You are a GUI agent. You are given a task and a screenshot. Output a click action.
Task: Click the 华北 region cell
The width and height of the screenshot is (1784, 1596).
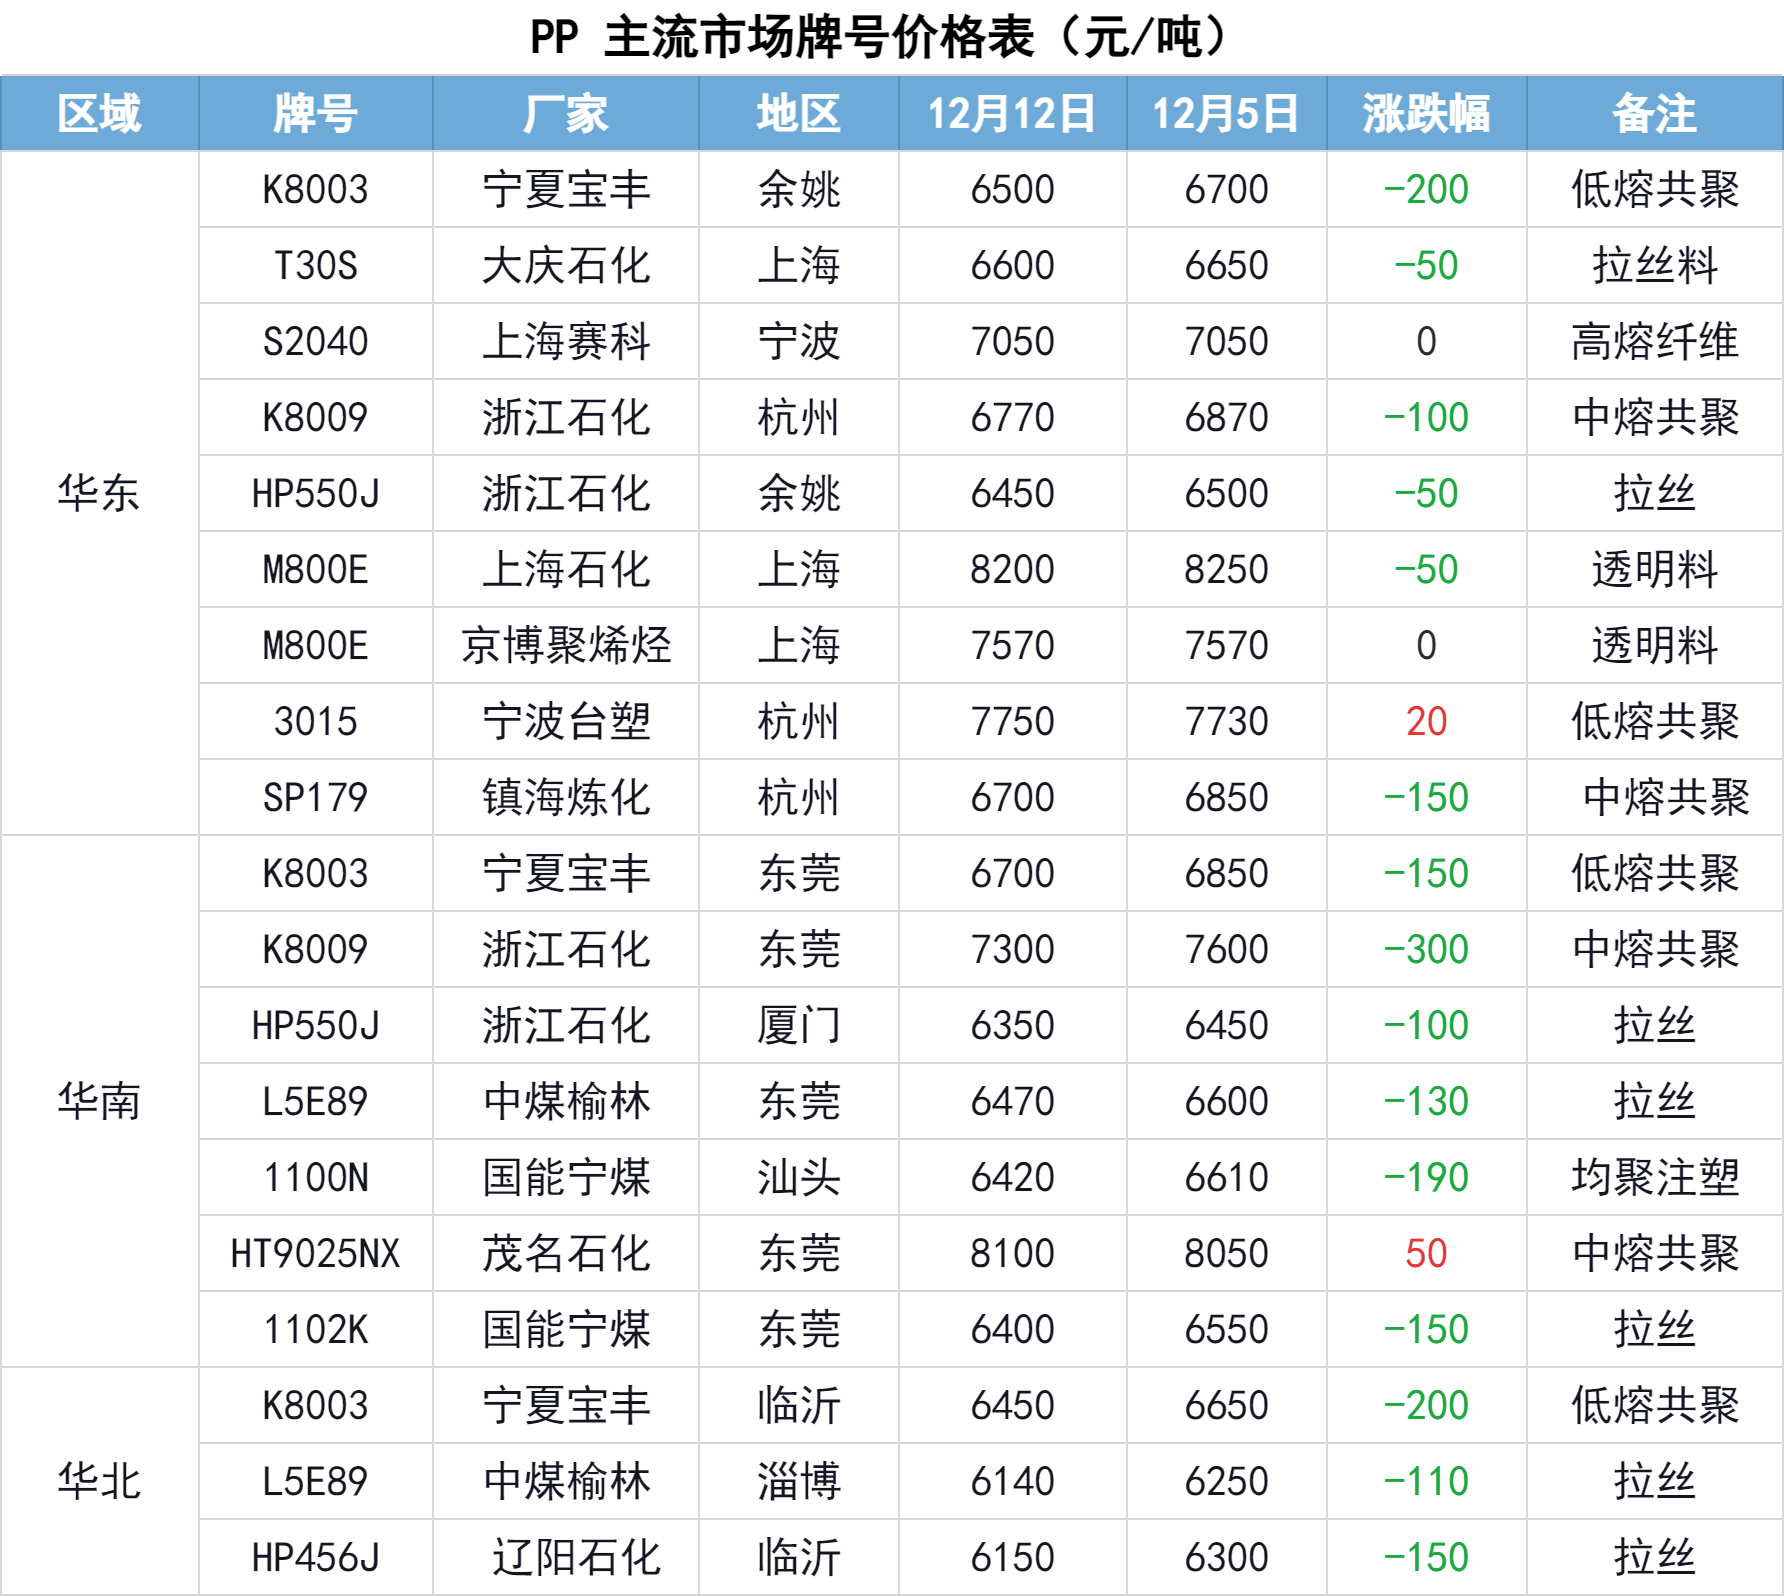click(99, 1481)
